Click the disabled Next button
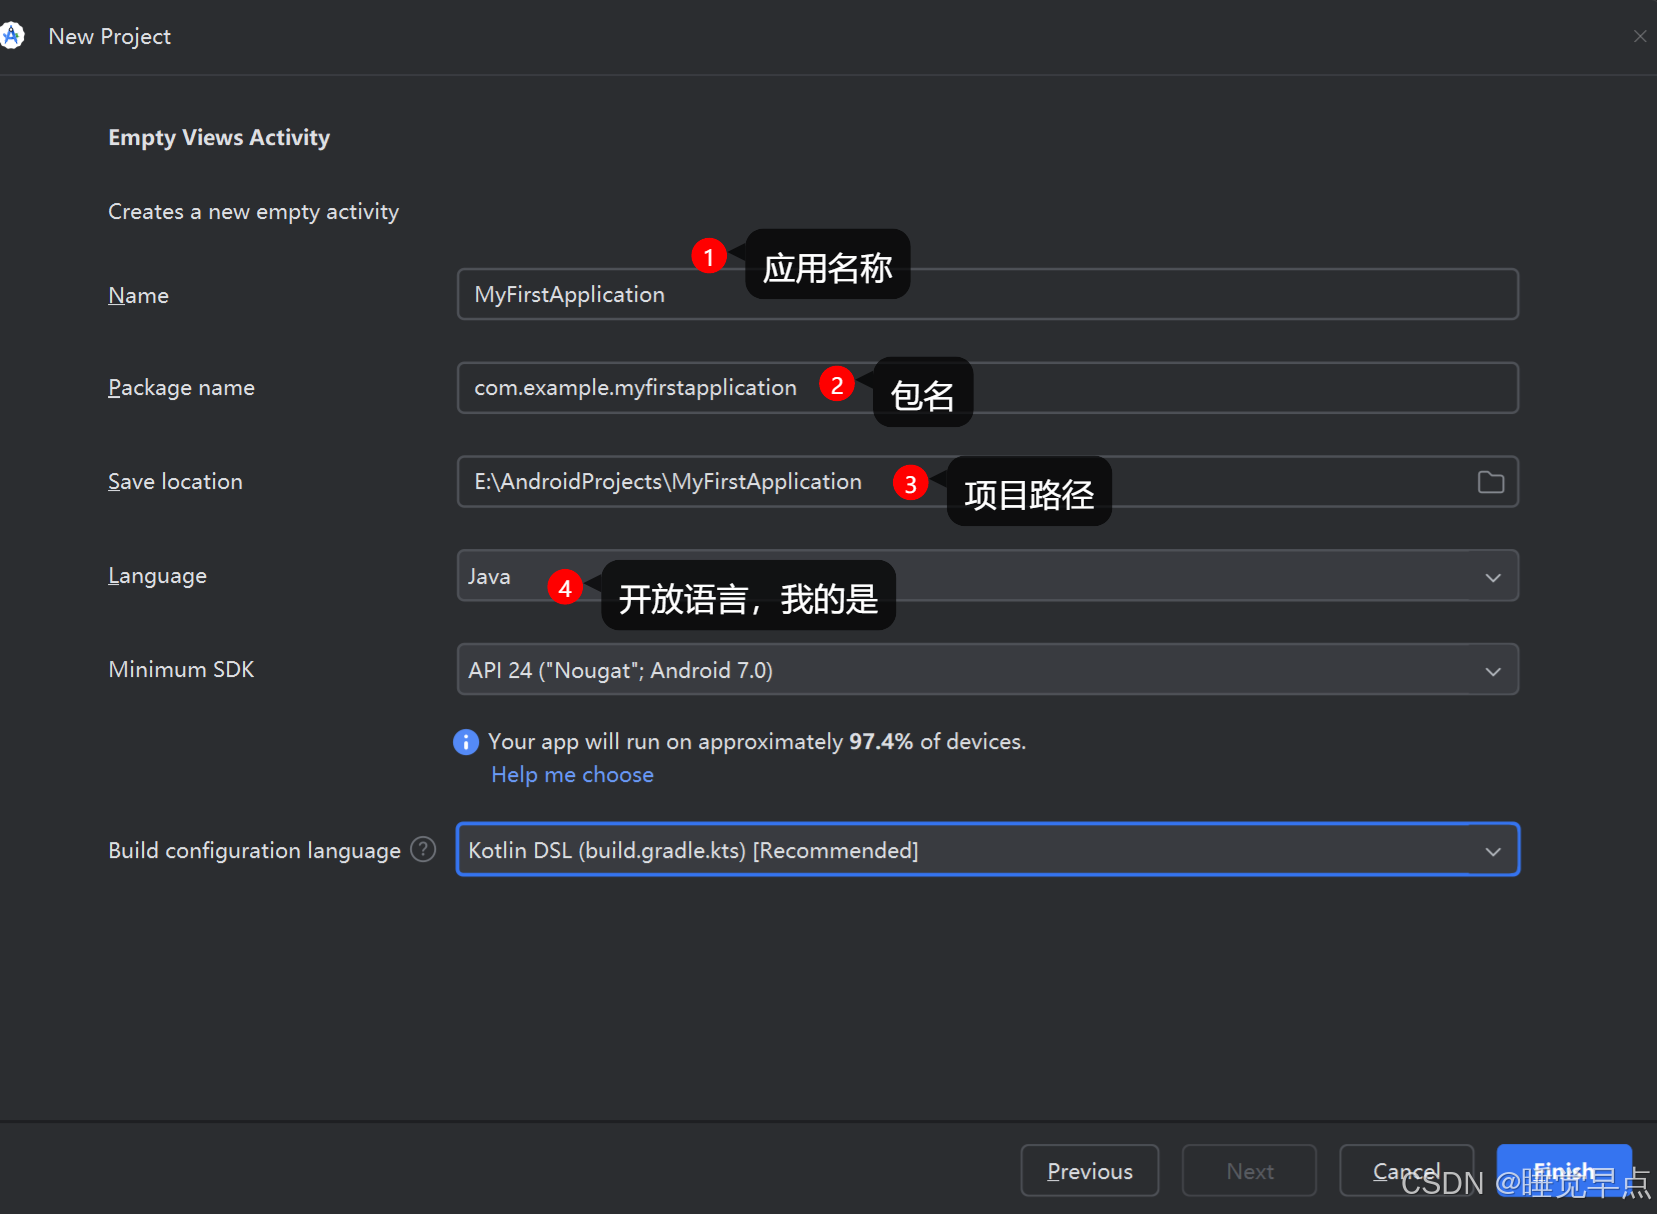Image resolution: width=1657 pixels, height=1214 pixels. click(1249, 1170)
